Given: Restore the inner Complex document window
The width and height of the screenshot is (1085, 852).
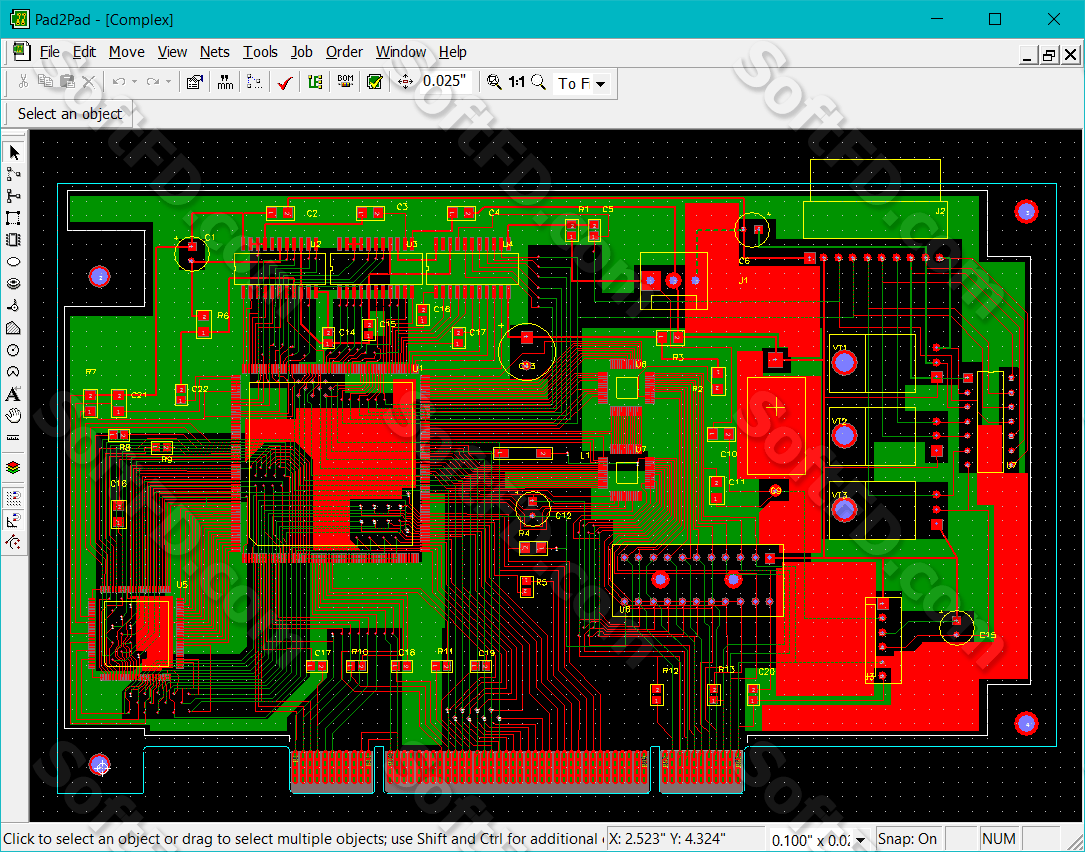Looking at the screenshot, I should (1049, 55).
